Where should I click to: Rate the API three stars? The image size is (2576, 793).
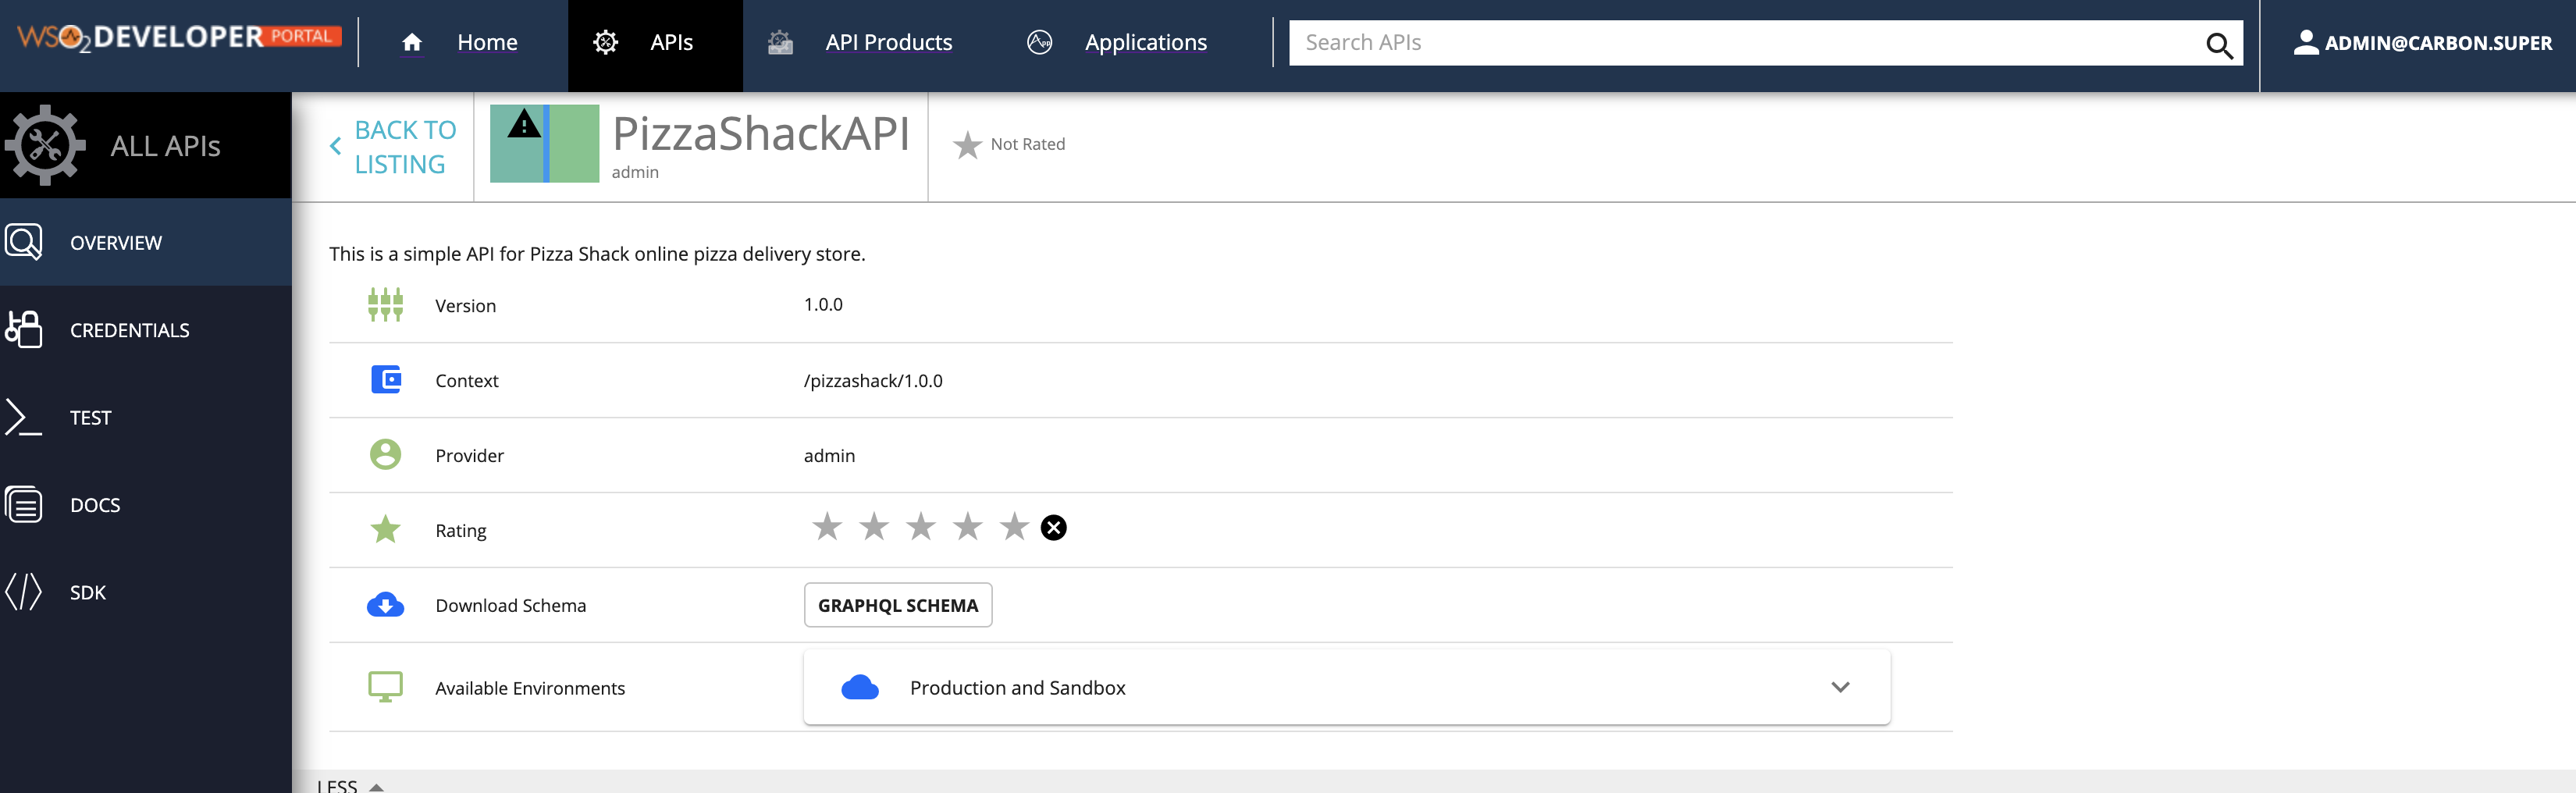[x=920, y=526]
